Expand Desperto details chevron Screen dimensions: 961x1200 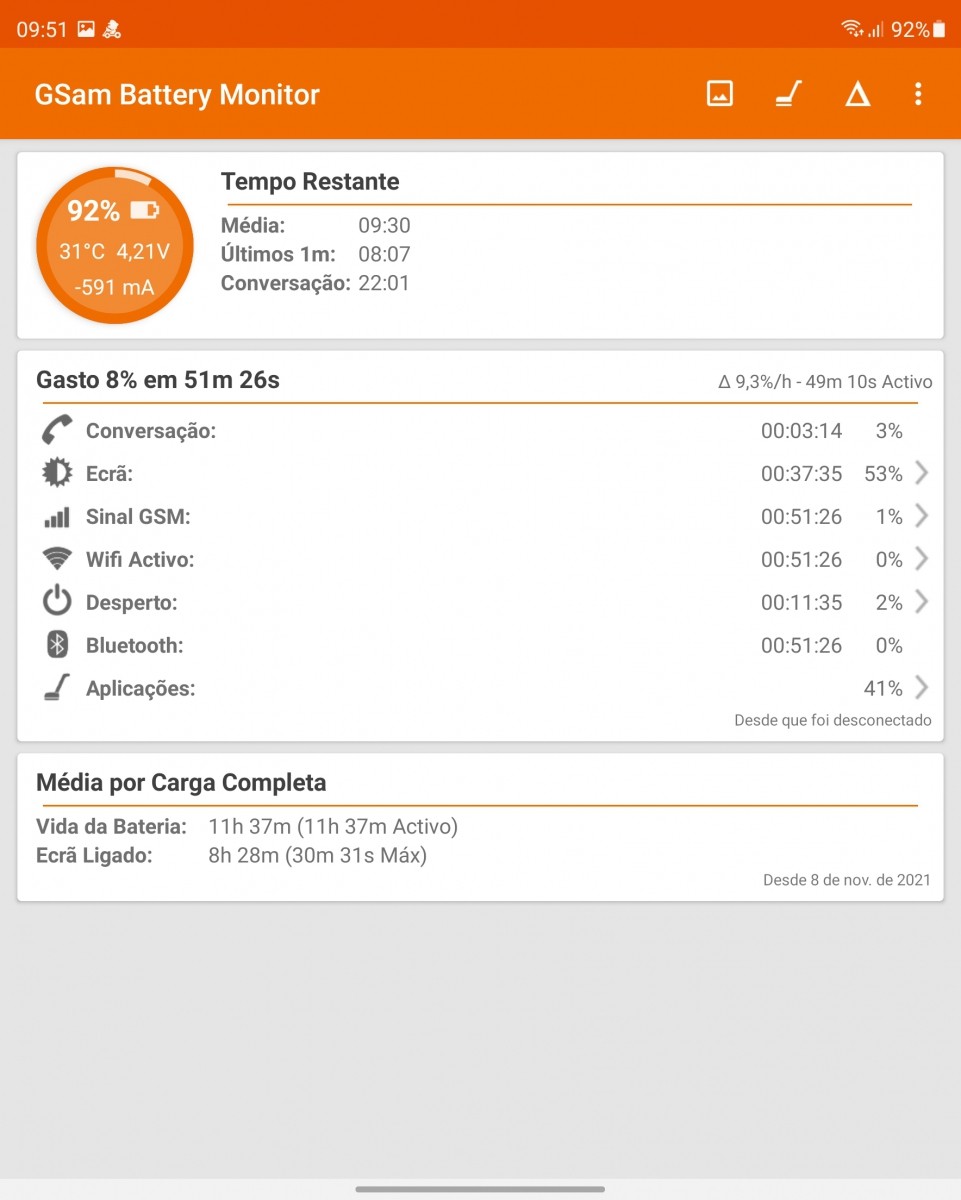click(921, 602)
